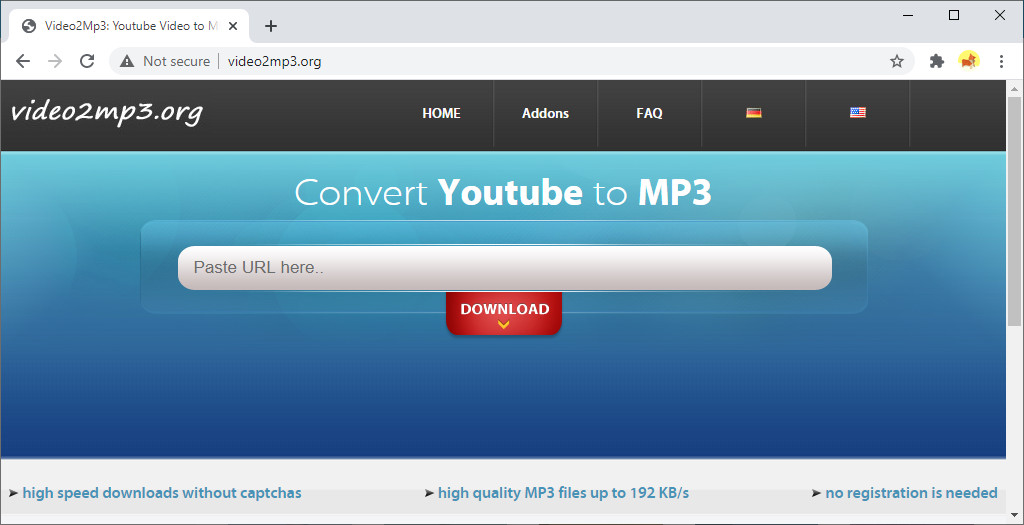The image size is (1024, 525).
Task: Open a new tab with the plus button
Action: point(271,26)
